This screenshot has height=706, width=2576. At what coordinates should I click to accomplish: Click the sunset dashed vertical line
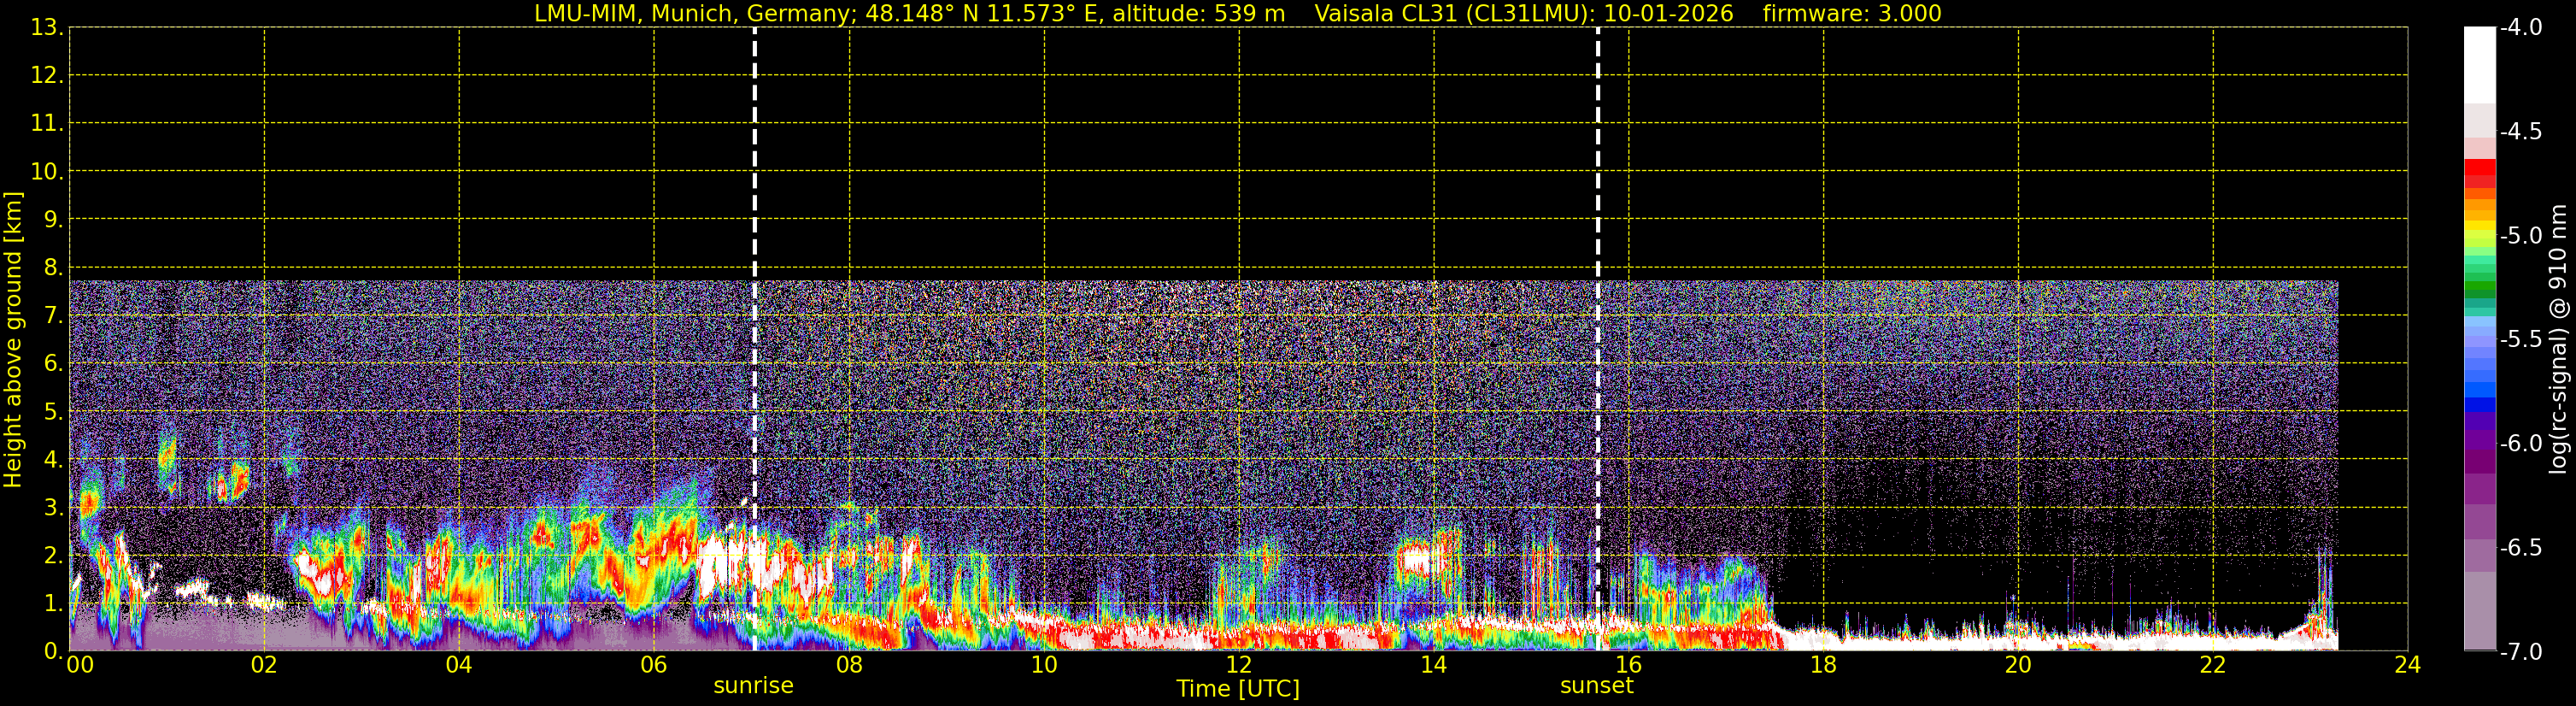point(1597,150)
